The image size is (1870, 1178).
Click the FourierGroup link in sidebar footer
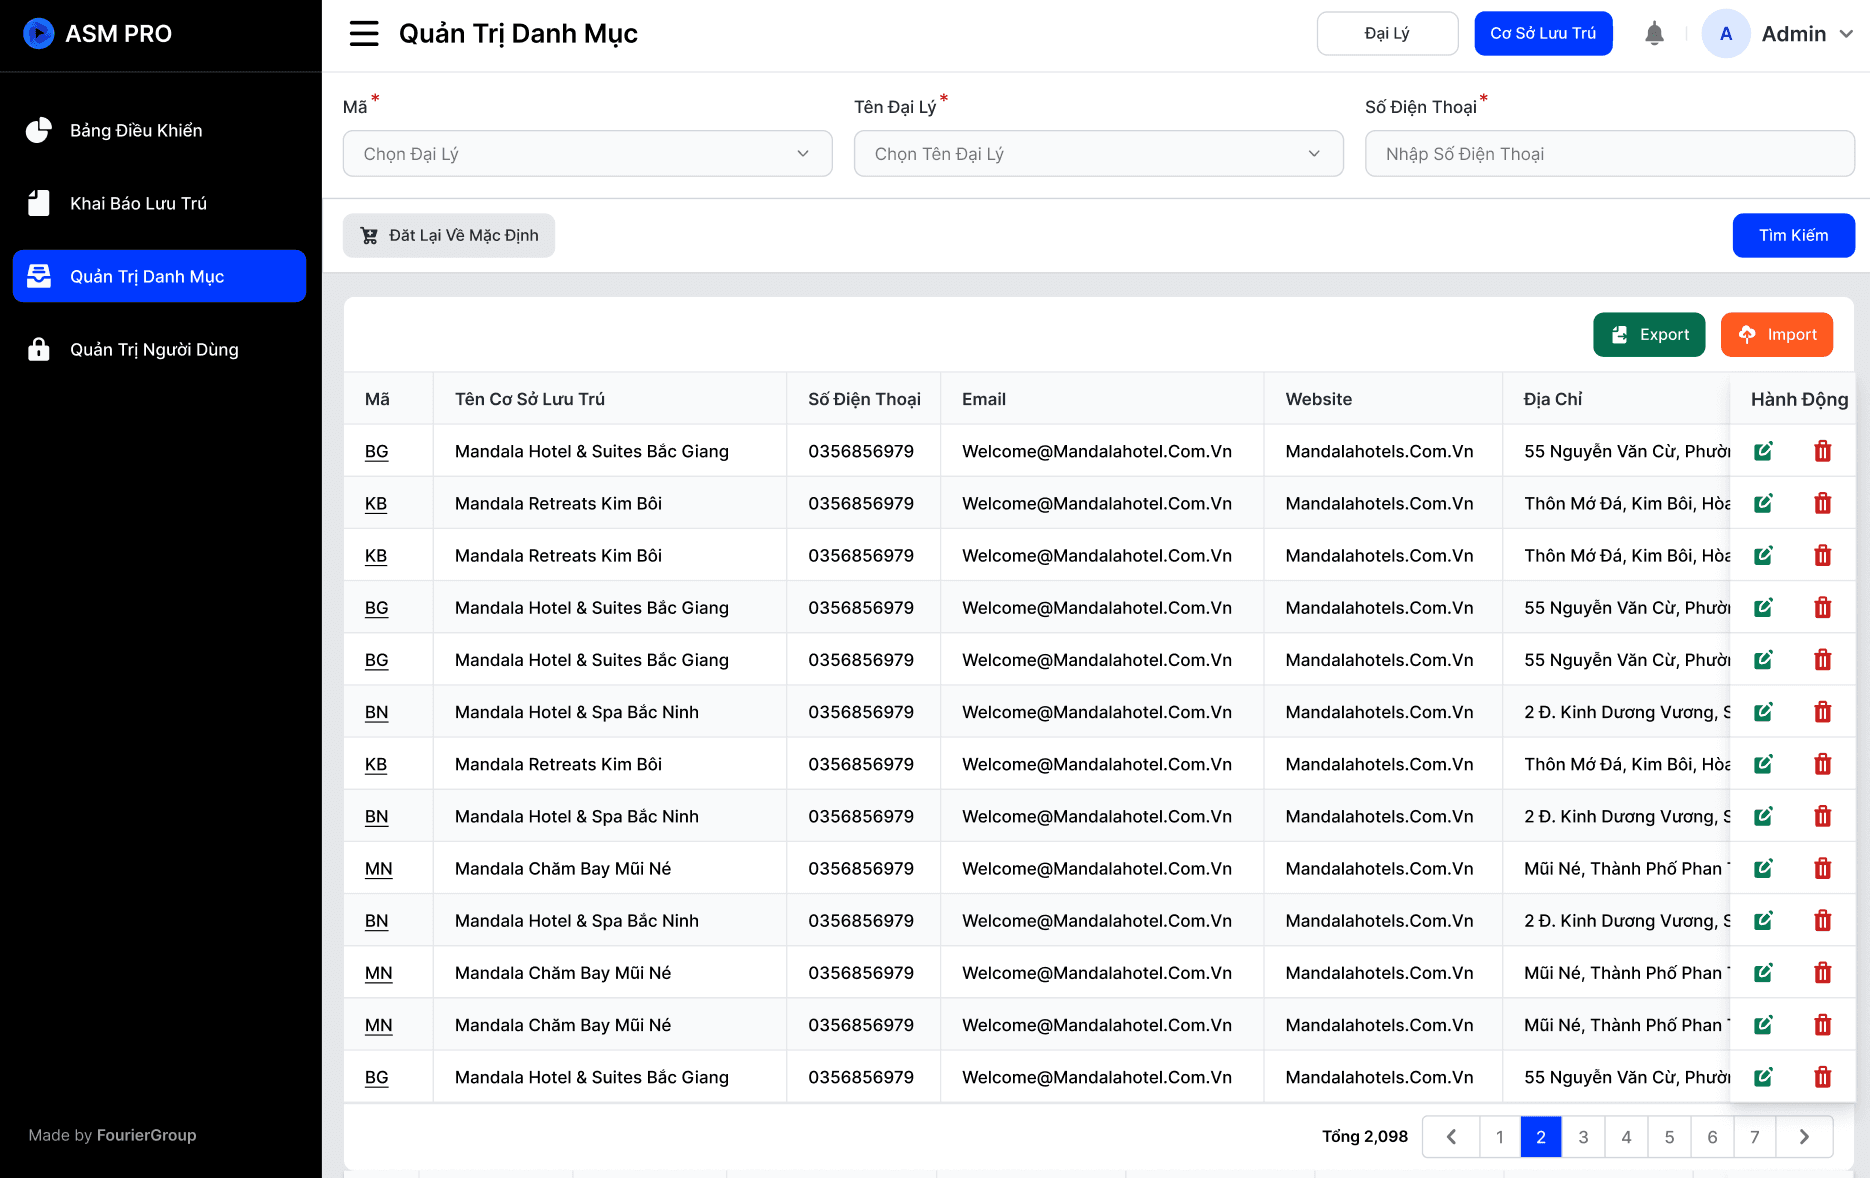coord(146,1135)
